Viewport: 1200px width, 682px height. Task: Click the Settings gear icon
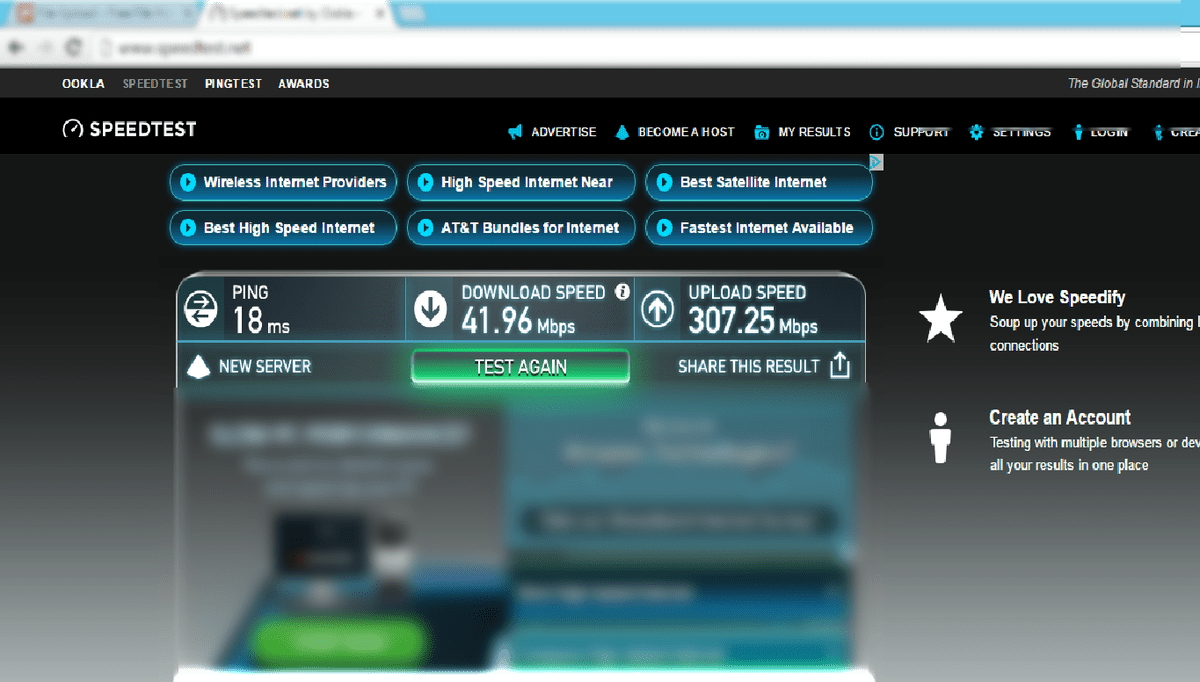coord(976,132)
